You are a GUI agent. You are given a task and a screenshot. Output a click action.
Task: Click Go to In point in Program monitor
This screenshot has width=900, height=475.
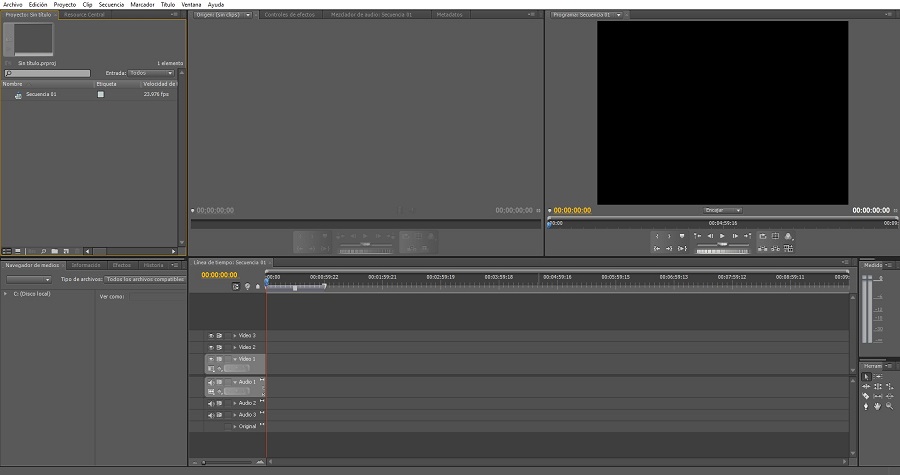pyautogui.click(x=657, y=248)
